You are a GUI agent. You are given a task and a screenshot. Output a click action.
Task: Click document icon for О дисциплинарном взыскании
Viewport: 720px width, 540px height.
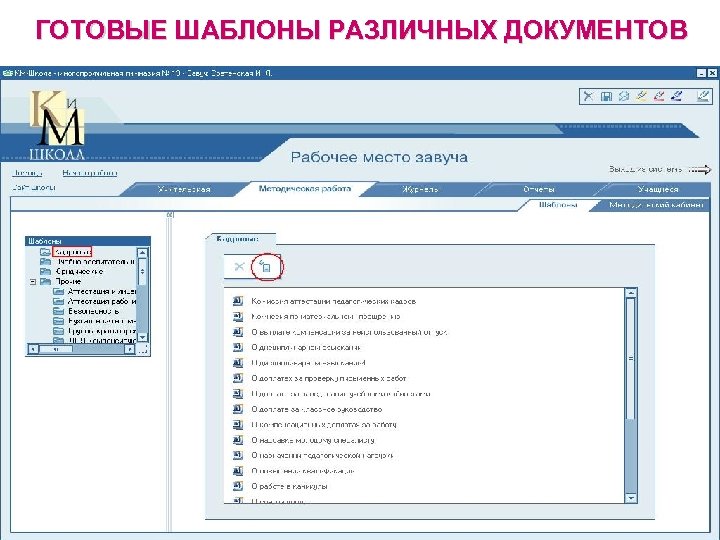point(237,347)
